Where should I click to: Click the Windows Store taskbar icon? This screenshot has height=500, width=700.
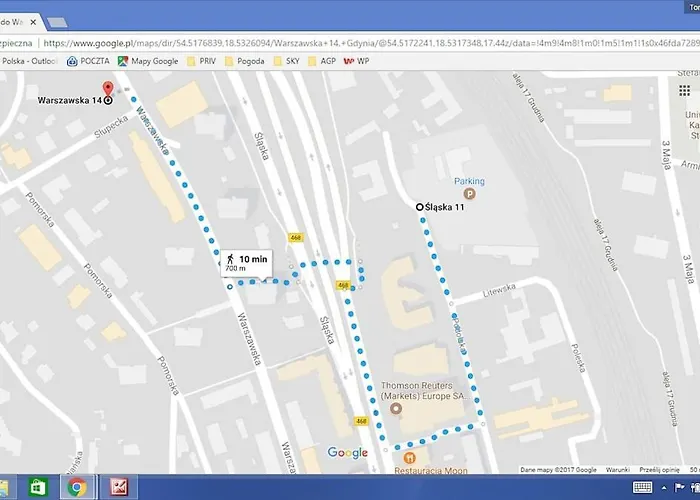click(36, 487)
